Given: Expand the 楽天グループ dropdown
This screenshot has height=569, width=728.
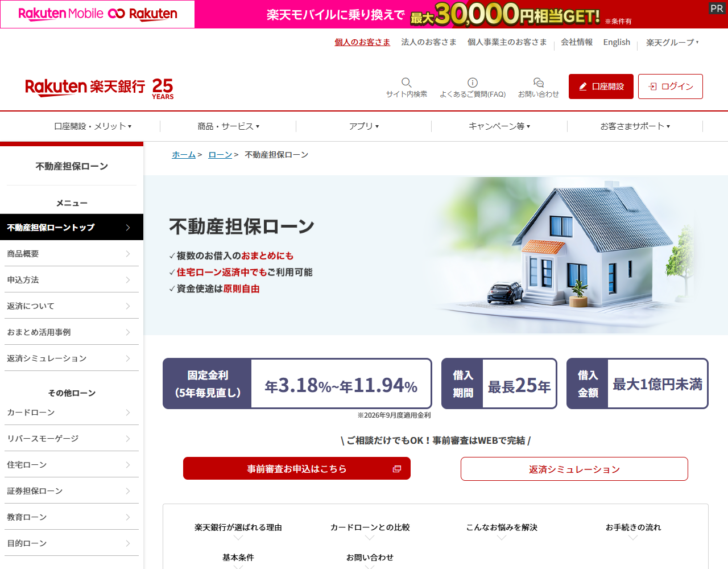Looking at the screenshot, I should click(x=672, y=42).
